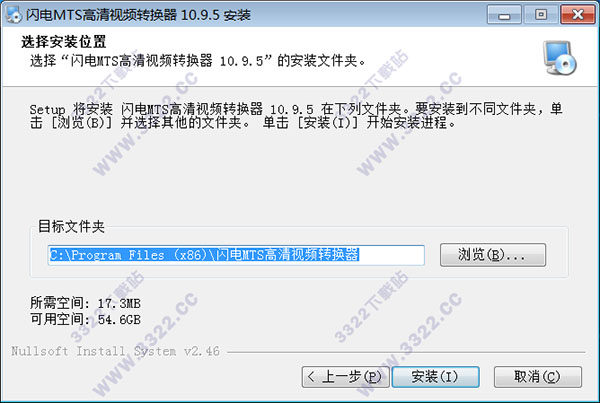
Task: Minimize the installer window
Action: [x=504, y=15]
